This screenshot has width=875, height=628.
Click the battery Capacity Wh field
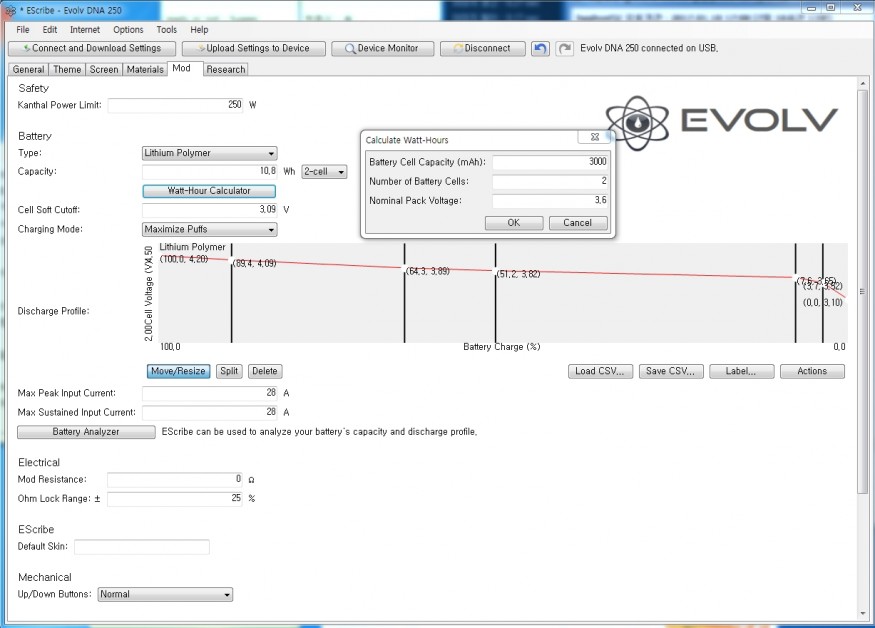(x=210, y=171)
